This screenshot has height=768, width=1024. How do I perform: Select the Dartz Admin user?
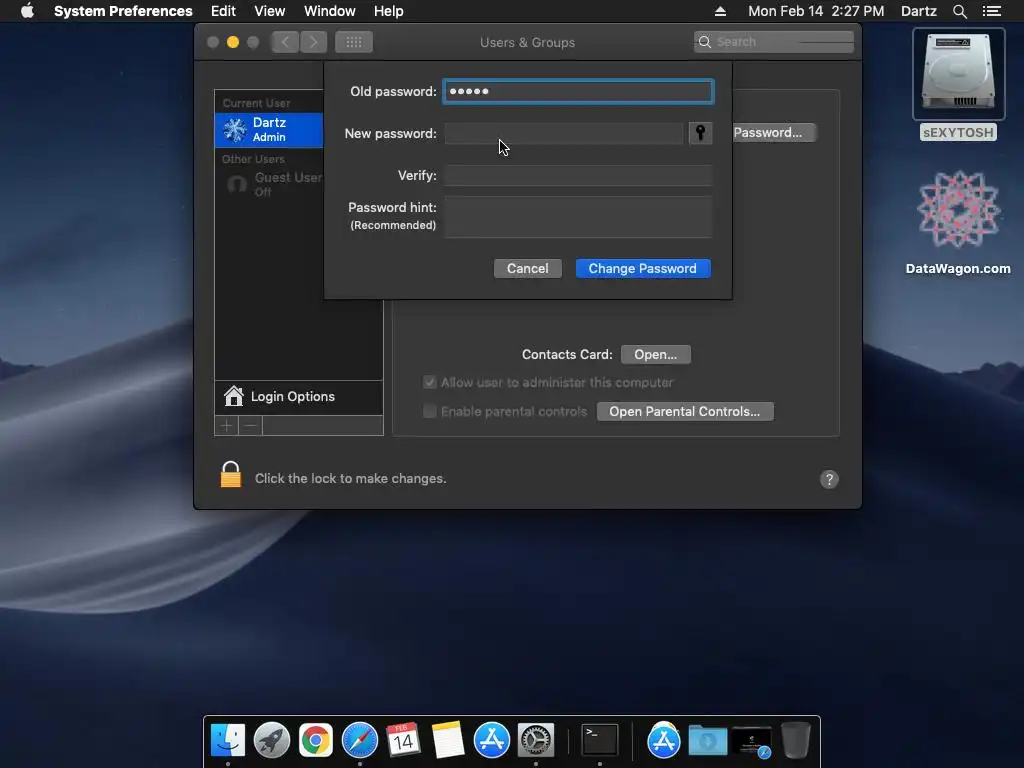[269, 129]
